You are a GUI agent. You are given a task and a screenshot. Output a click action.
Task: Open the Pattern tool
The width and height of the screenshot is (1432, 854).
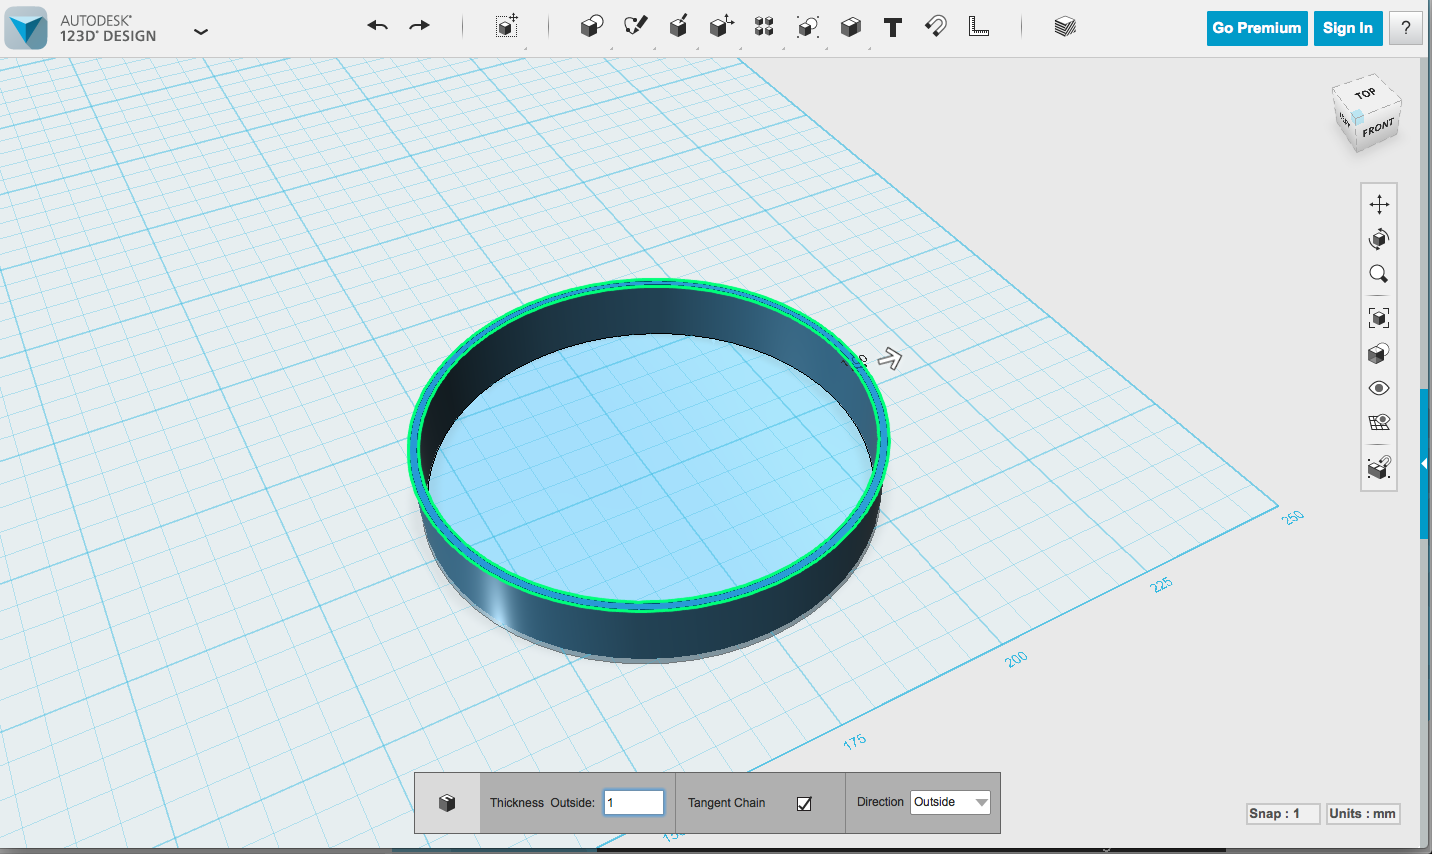764,27
